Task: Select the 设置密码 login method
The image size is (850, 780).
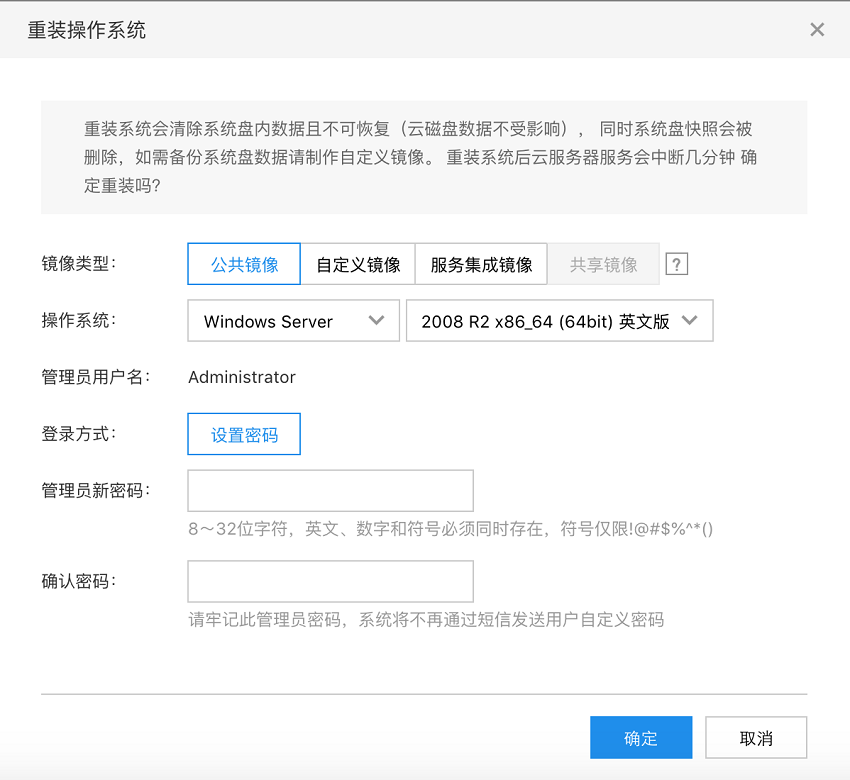Action: [244, 435]
